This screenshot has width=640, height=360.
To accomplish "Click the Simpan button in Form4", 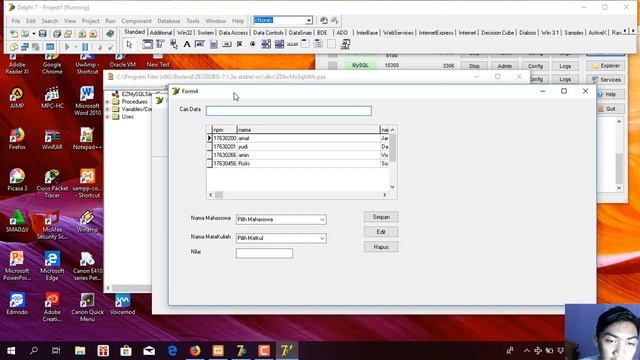I will [x=381, y=217].
